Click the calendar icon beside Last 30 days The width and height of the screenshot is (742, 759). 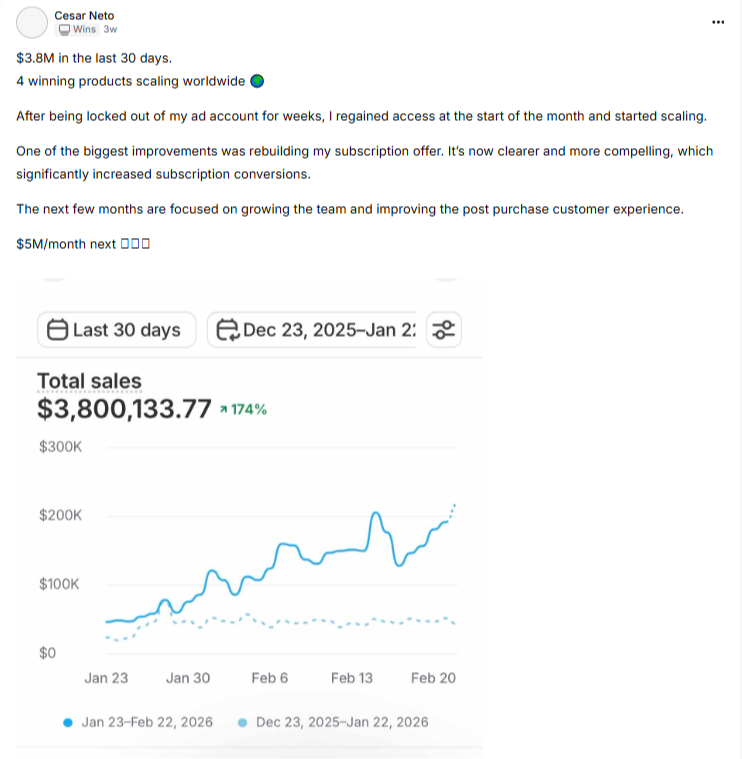pos(57,330)
